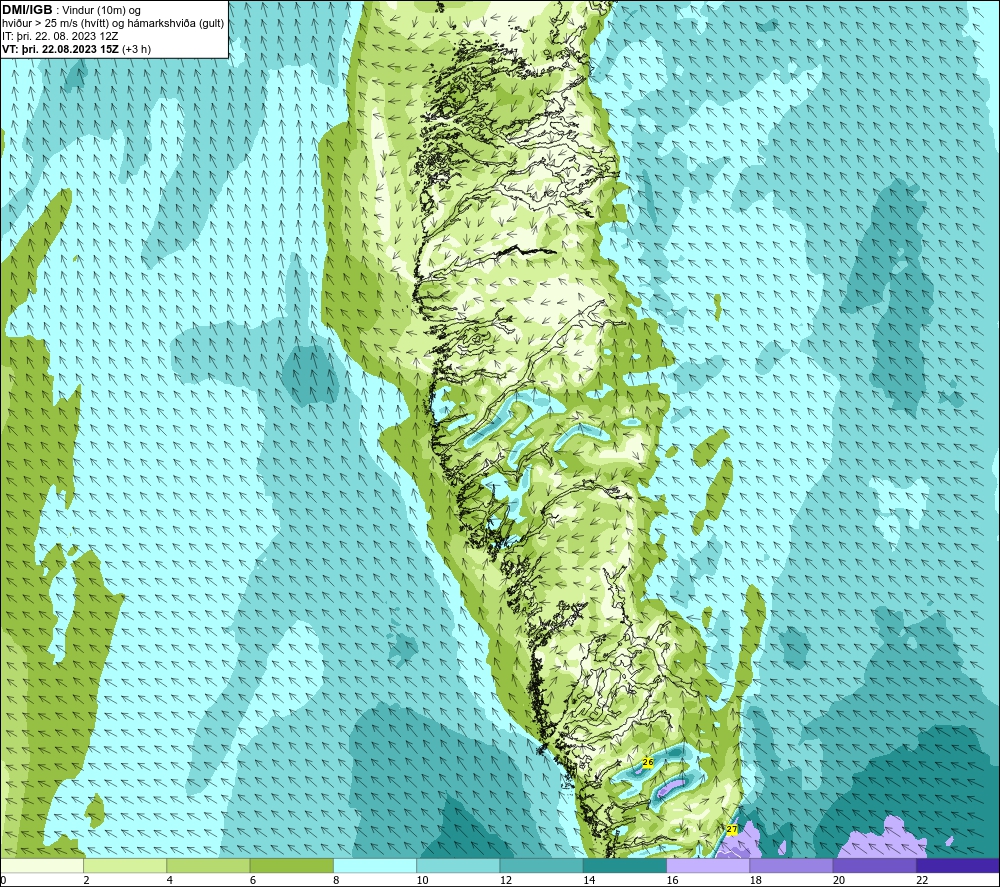Click the legend tick label '14'
The image size is (1000, 887).
589,881
